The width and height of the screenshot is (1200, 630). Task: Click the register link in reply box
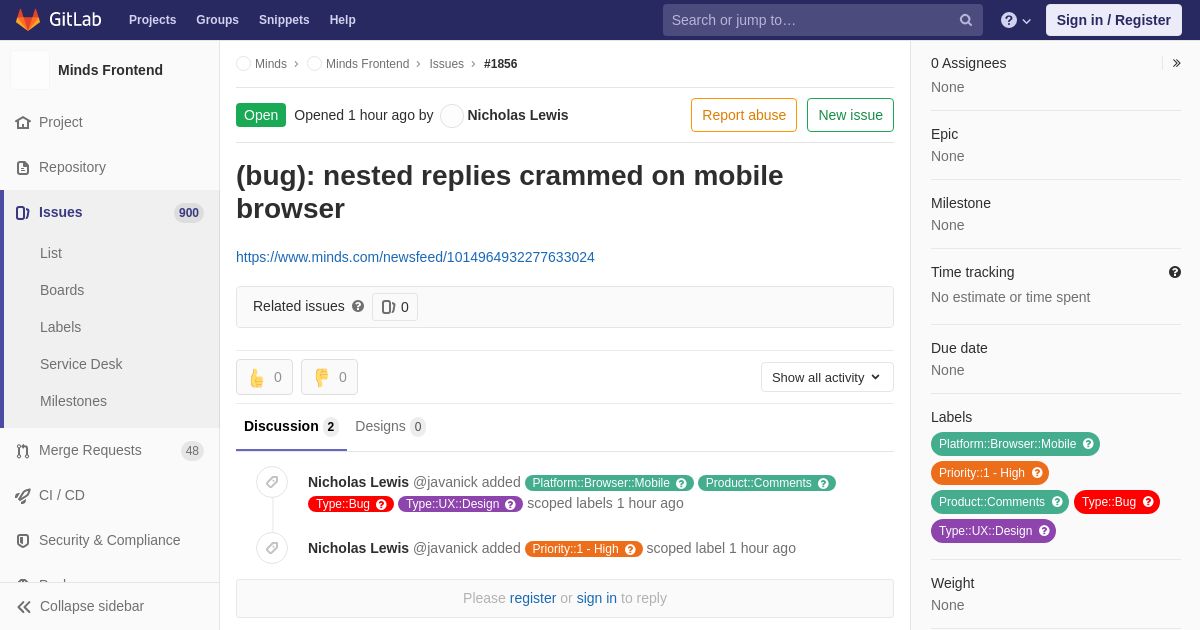[533, 598]
